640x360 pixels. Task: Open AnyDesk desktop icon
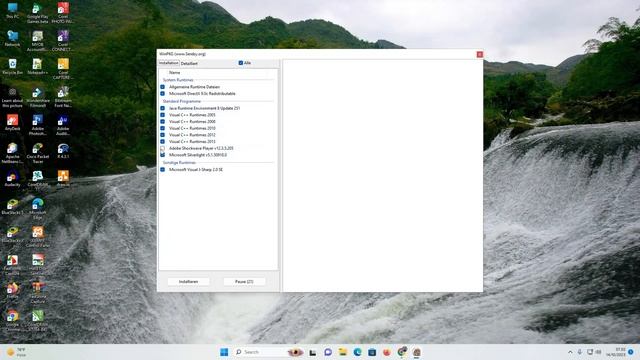click(x=12, y=122)
